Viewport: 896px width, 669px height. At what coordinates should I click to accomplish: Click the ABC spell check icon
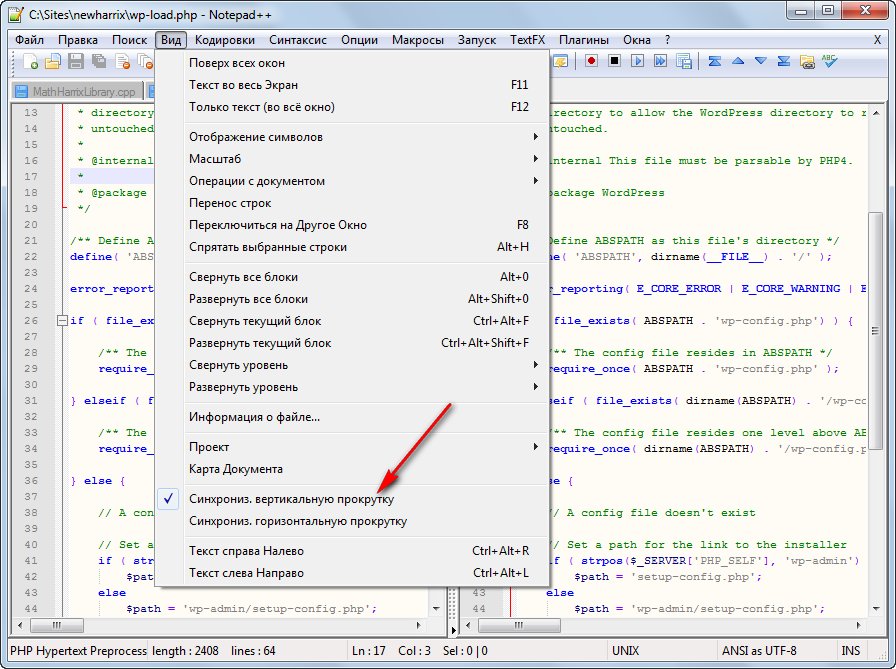829,62
